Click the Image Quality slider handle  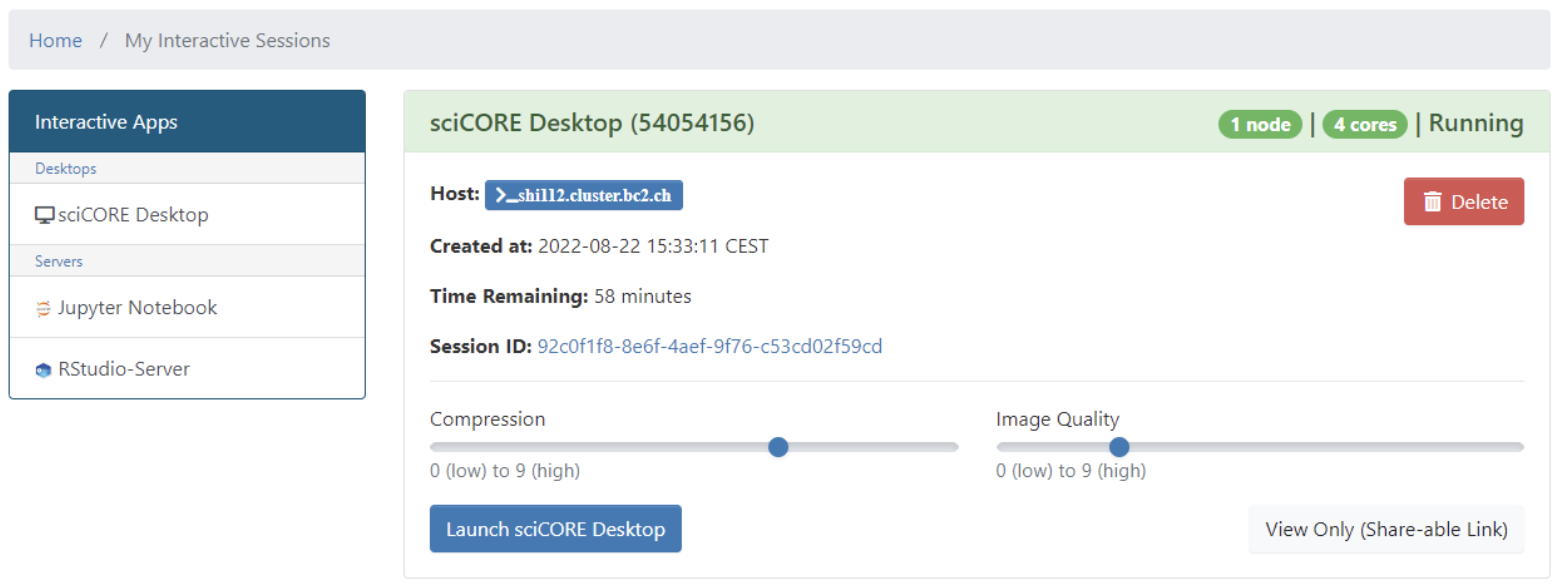click(1119, 447)
